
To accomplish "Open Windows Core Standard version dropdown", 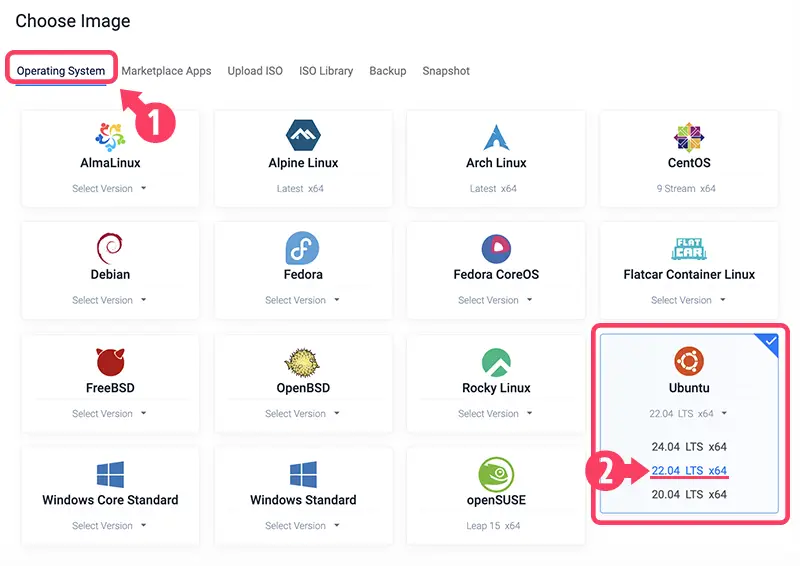I will click(109, 526).
